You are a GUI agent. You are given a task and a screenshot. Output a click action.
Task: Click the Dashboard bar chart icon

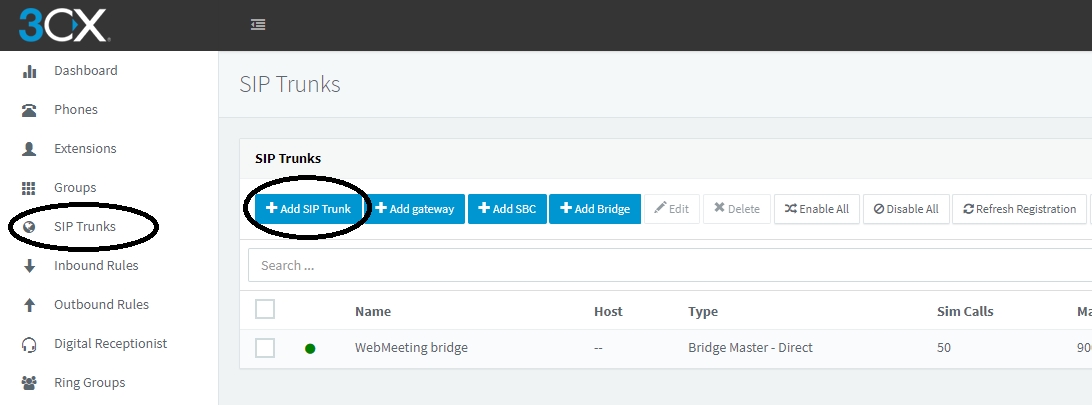[30, 71]
